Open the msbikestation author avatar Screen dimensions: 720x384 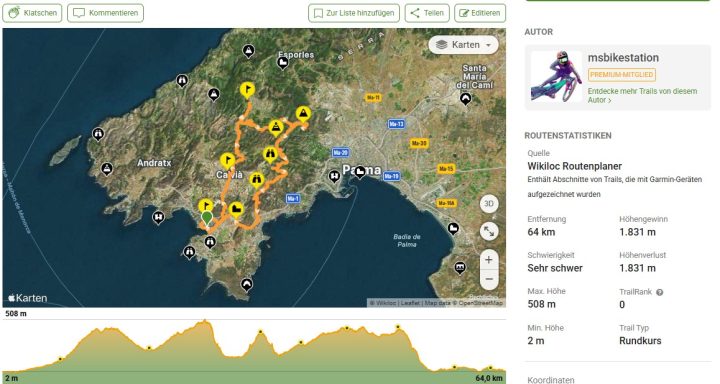557,76
